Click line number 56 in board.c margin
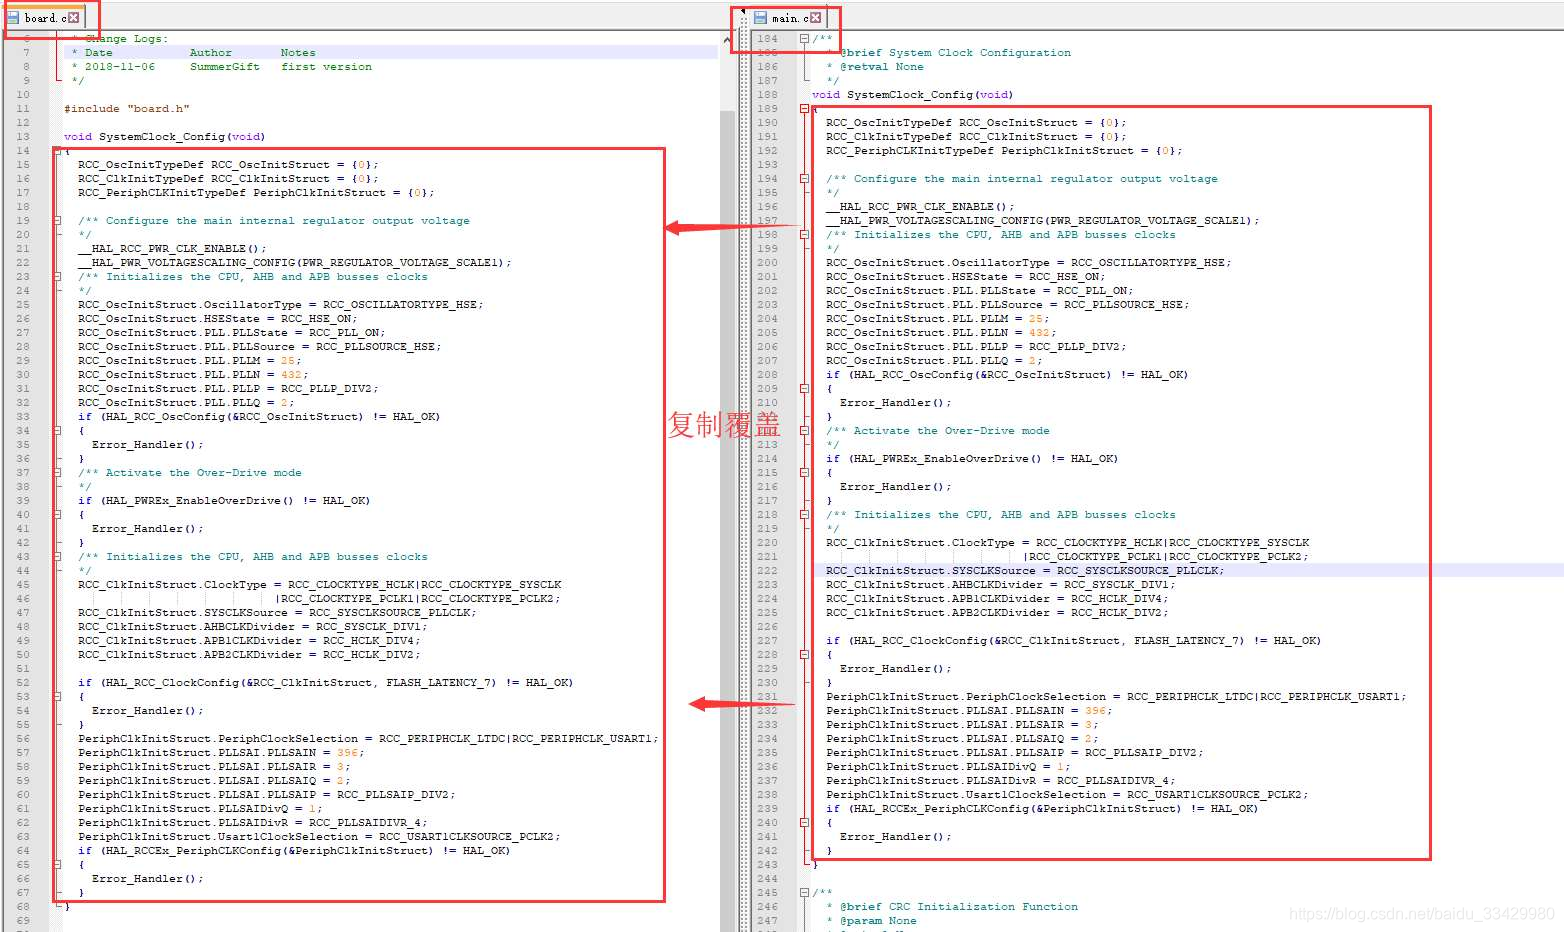Viewport: 1564px width, 932px height. 23,738
